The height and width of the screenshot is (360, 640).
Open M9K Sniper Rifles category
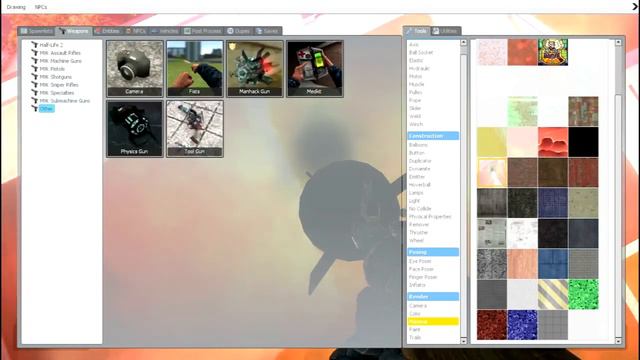click(59, 85)
